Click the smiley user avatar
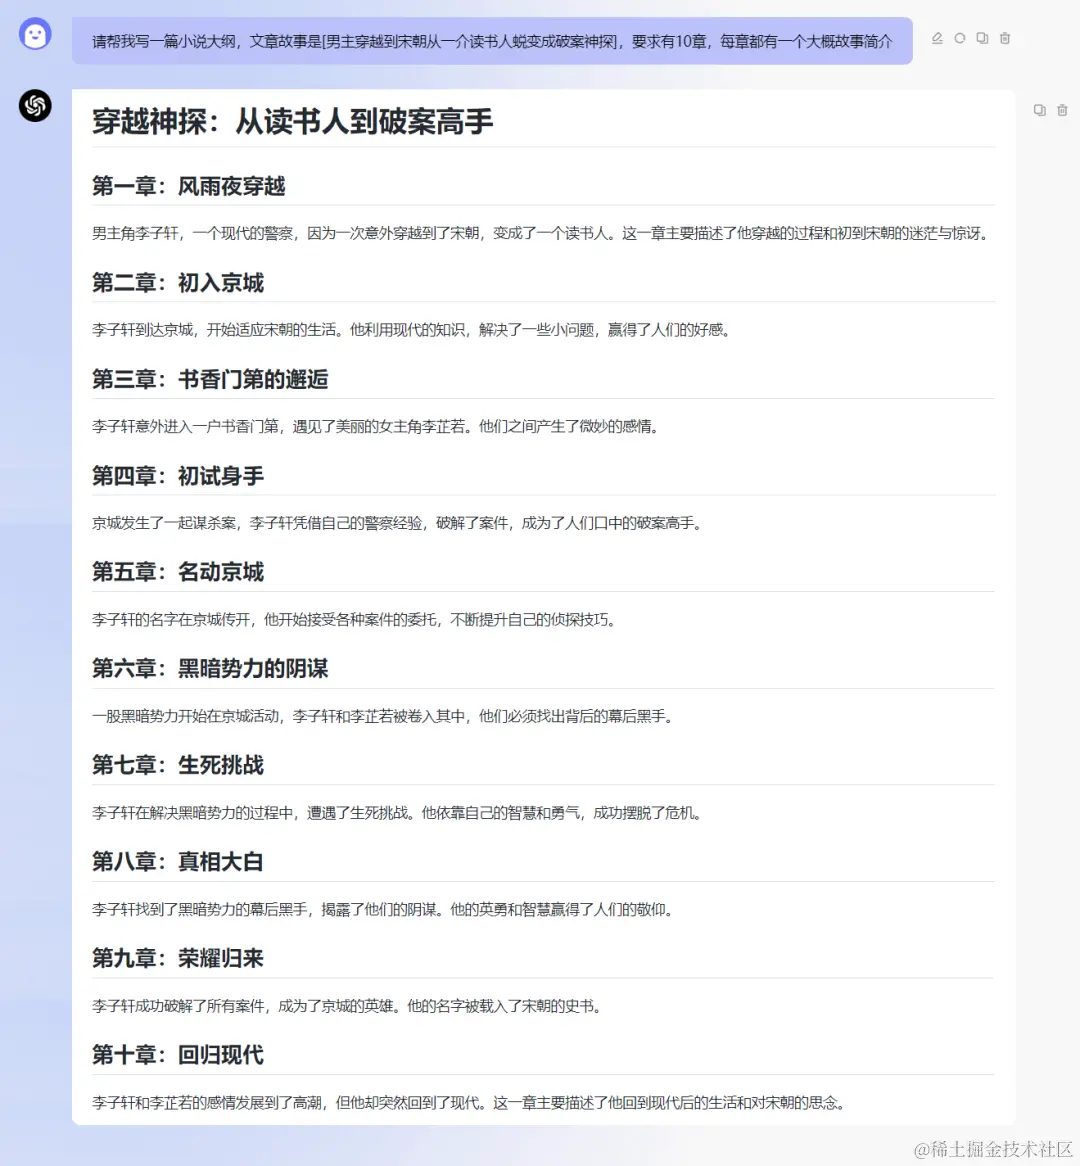This screenshot has height=1166, width=1080. pyautogui.click(x=35, y=33)
